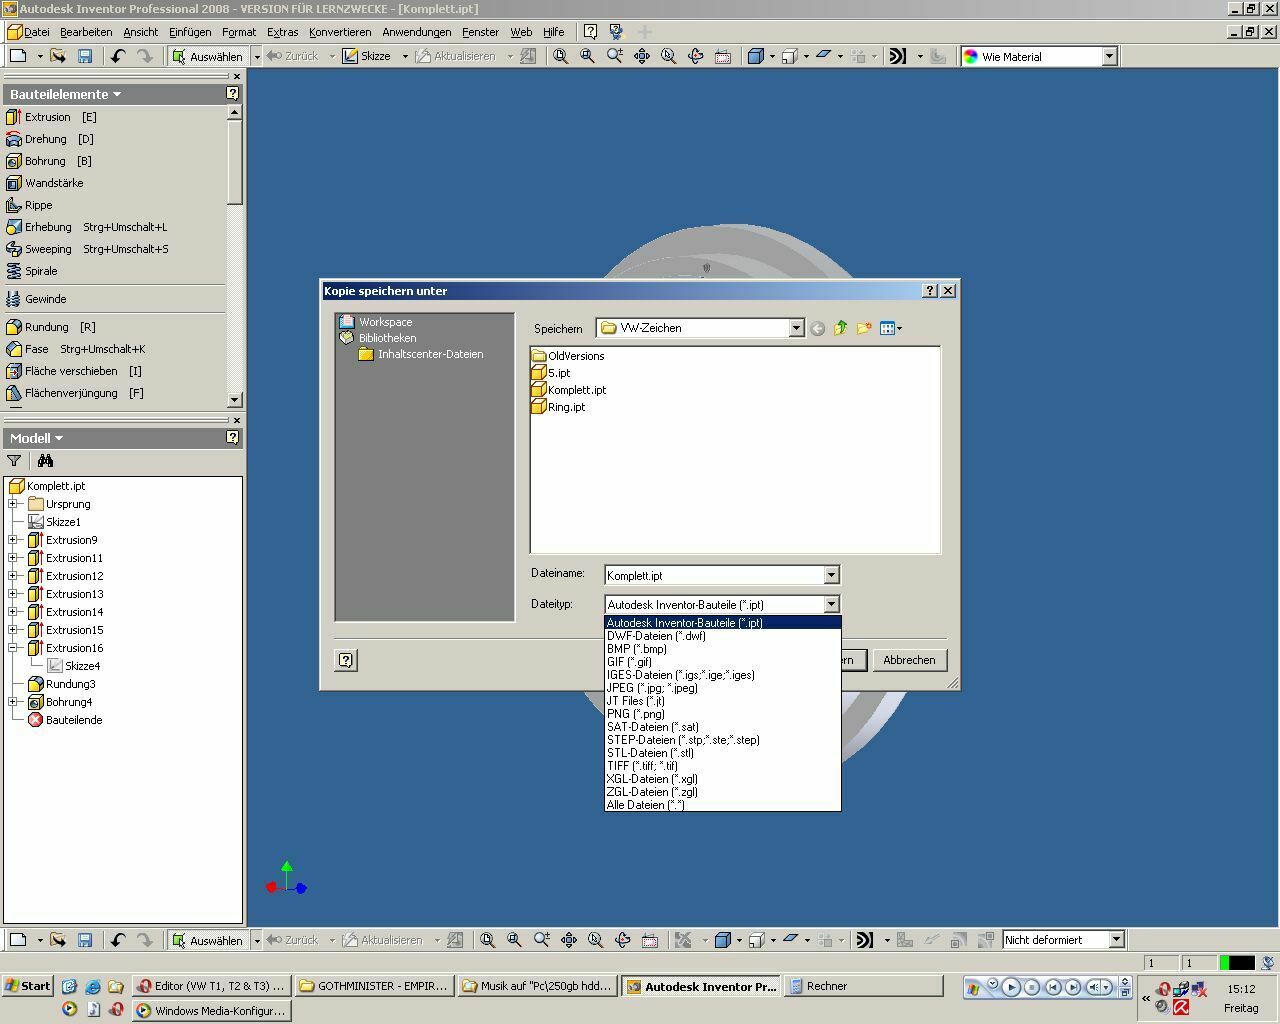Click the Save icon in top toolbar
1280x1024 pixels.
85,56
